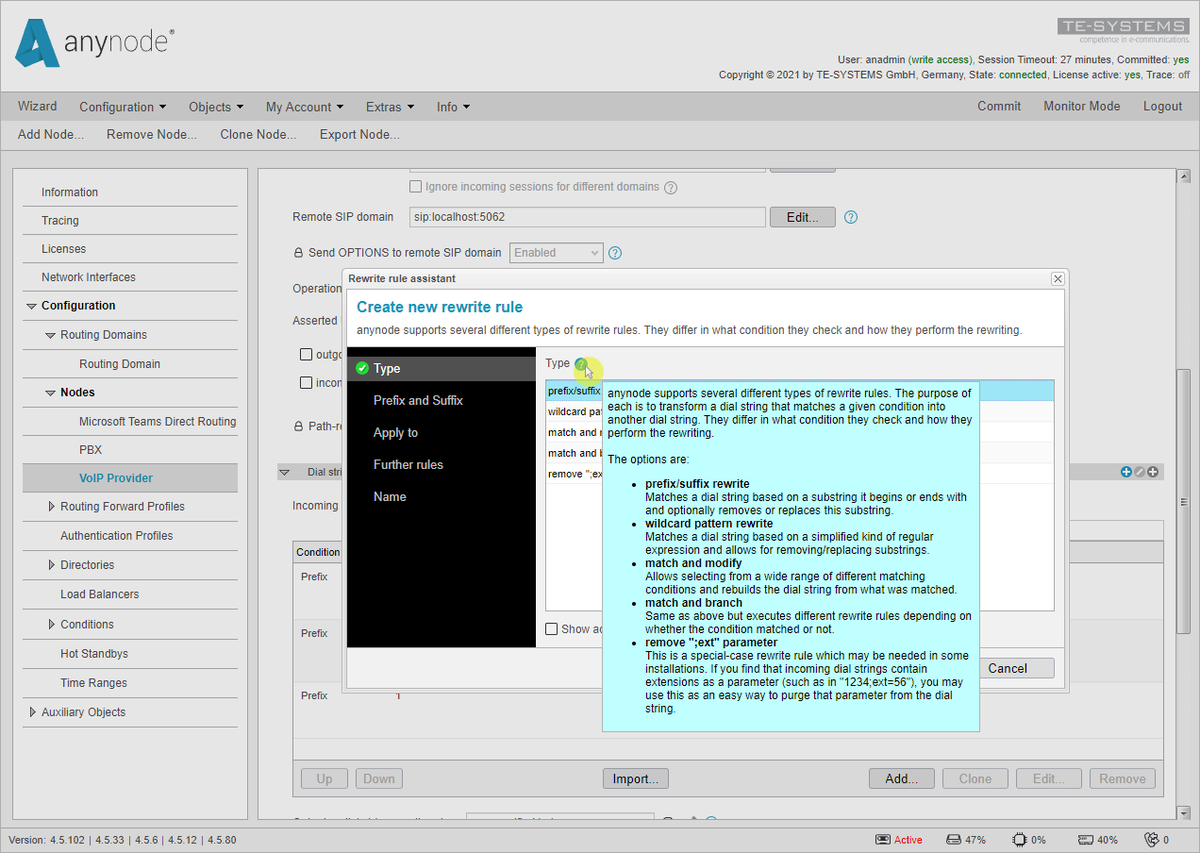1200x853 pixels.
Task: Click Monitor Mode in the top bar
Action: click(x=1082, y=106)
